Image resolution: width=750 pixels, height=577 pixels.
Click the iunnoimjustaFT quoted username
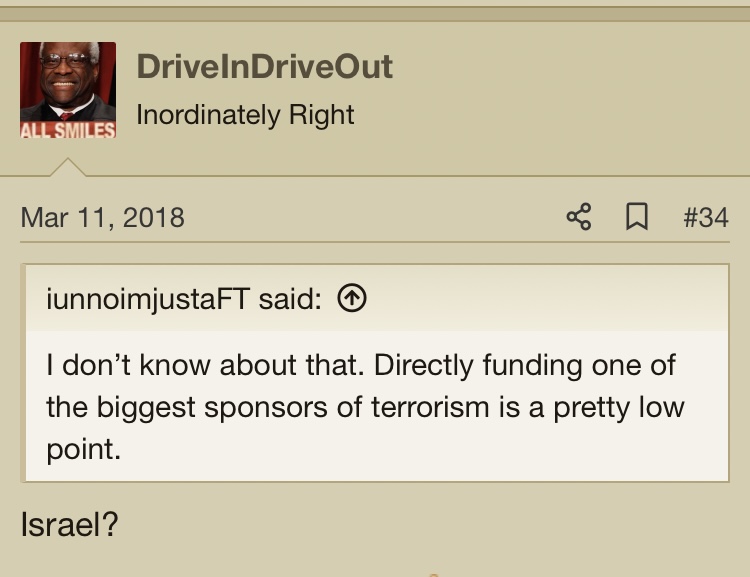(148, 300)
